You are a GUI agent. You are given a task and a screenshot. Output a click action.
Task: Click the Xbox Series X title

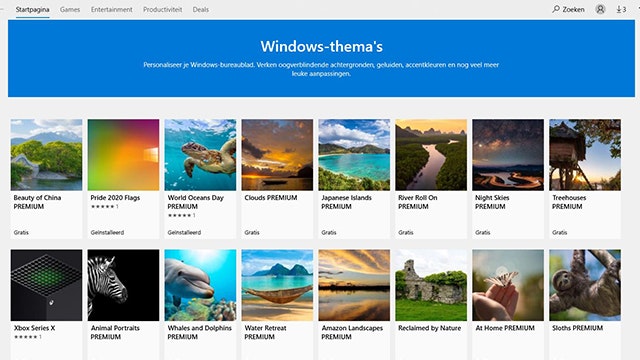click(x=34, y=328)
